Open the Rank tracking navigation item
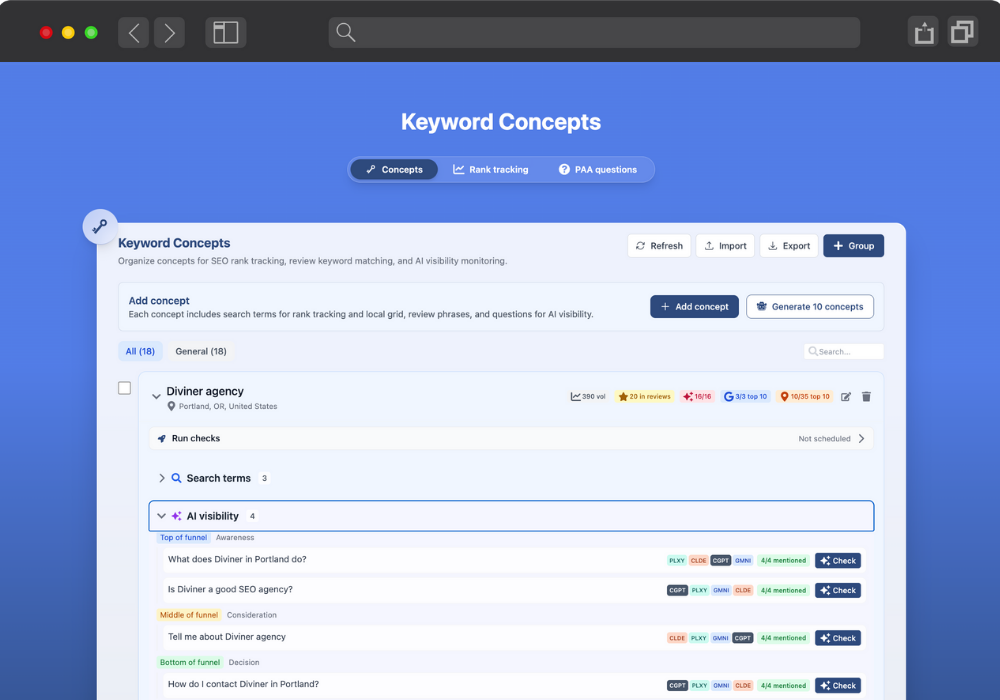 [491, 169]
